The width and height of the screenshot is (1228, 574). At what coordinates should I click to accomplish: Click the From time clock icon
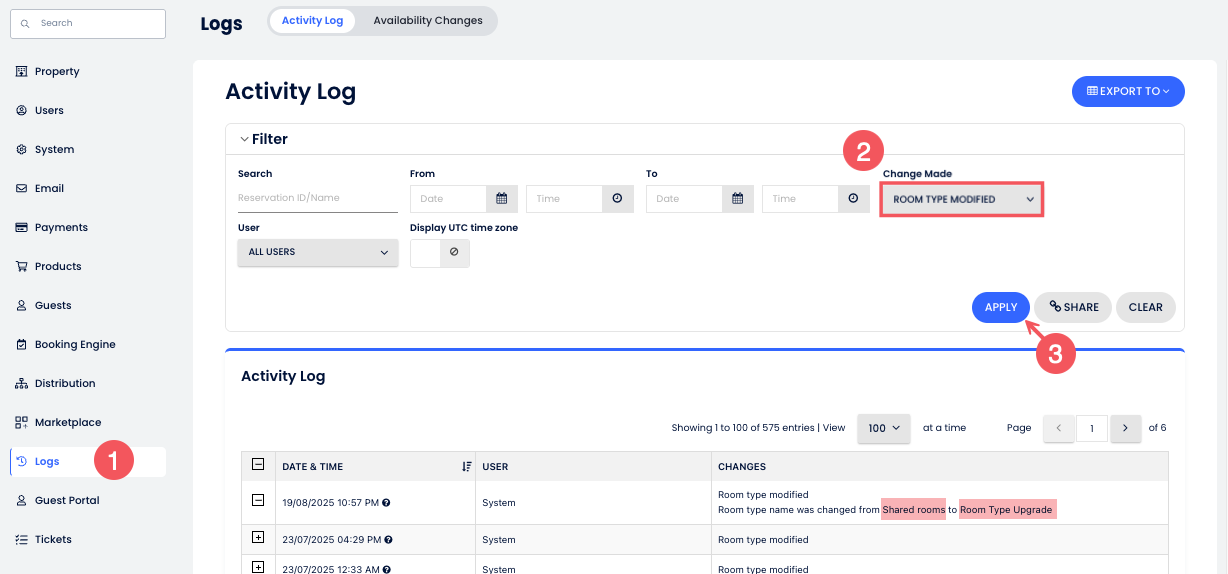(617, 199)
